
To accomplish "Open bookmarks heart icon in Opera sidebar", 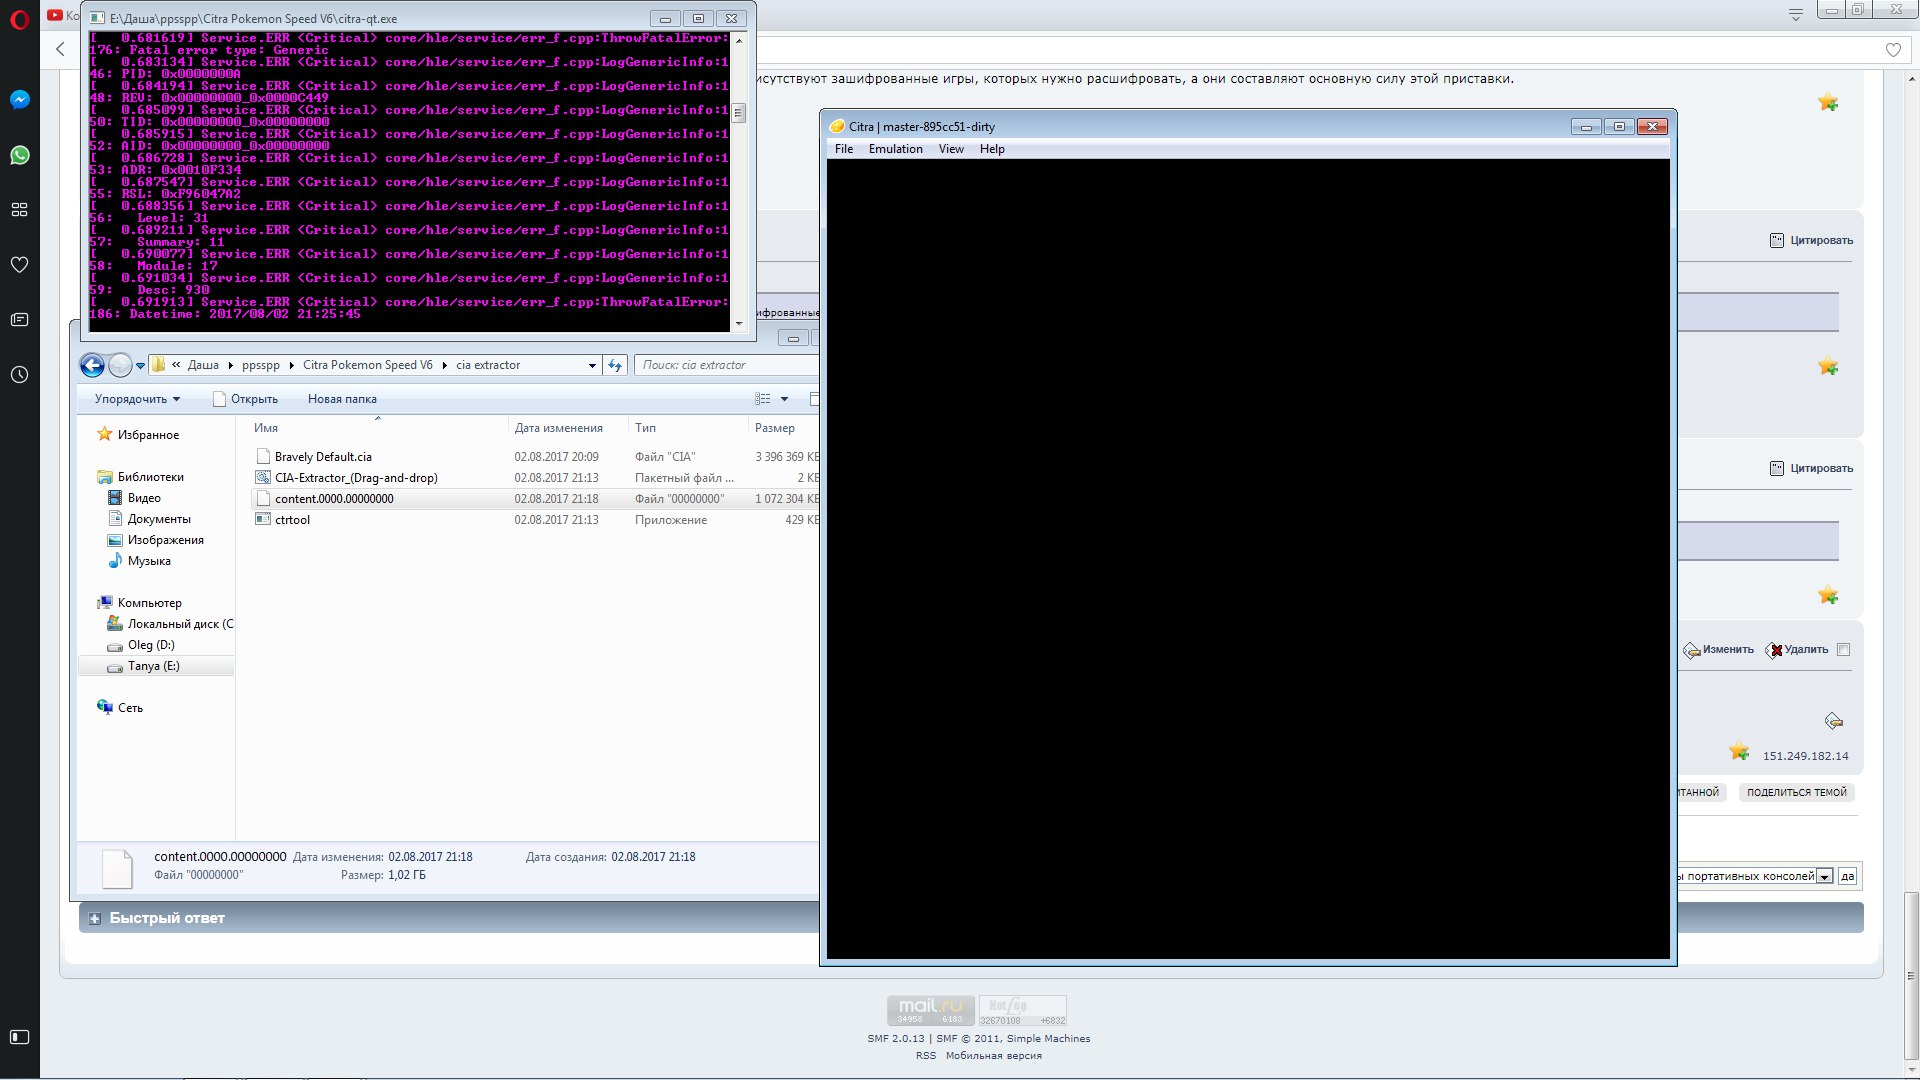I will click(19, 265).
